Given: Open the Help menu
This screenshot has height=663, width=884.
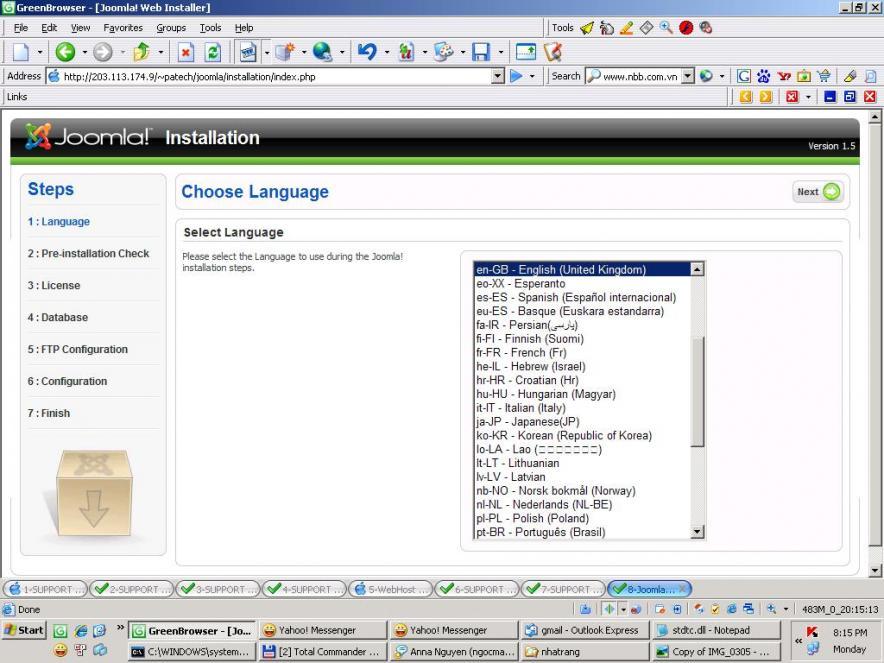Looking at the screenshot, I should click(x=244, y=28).
